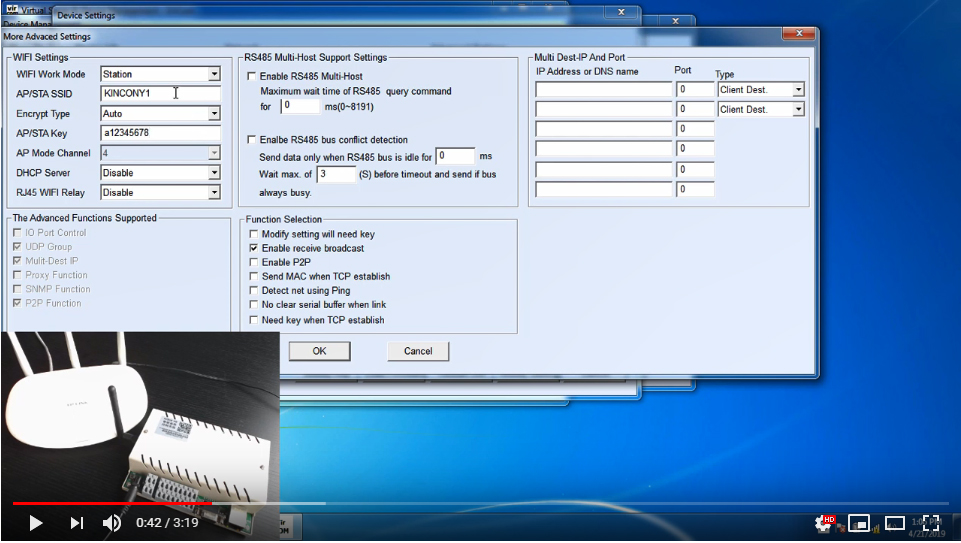Click RS485 maximum wait time field
The height and width of the screenshot is (543, 961).
click(x=300, y=106)
